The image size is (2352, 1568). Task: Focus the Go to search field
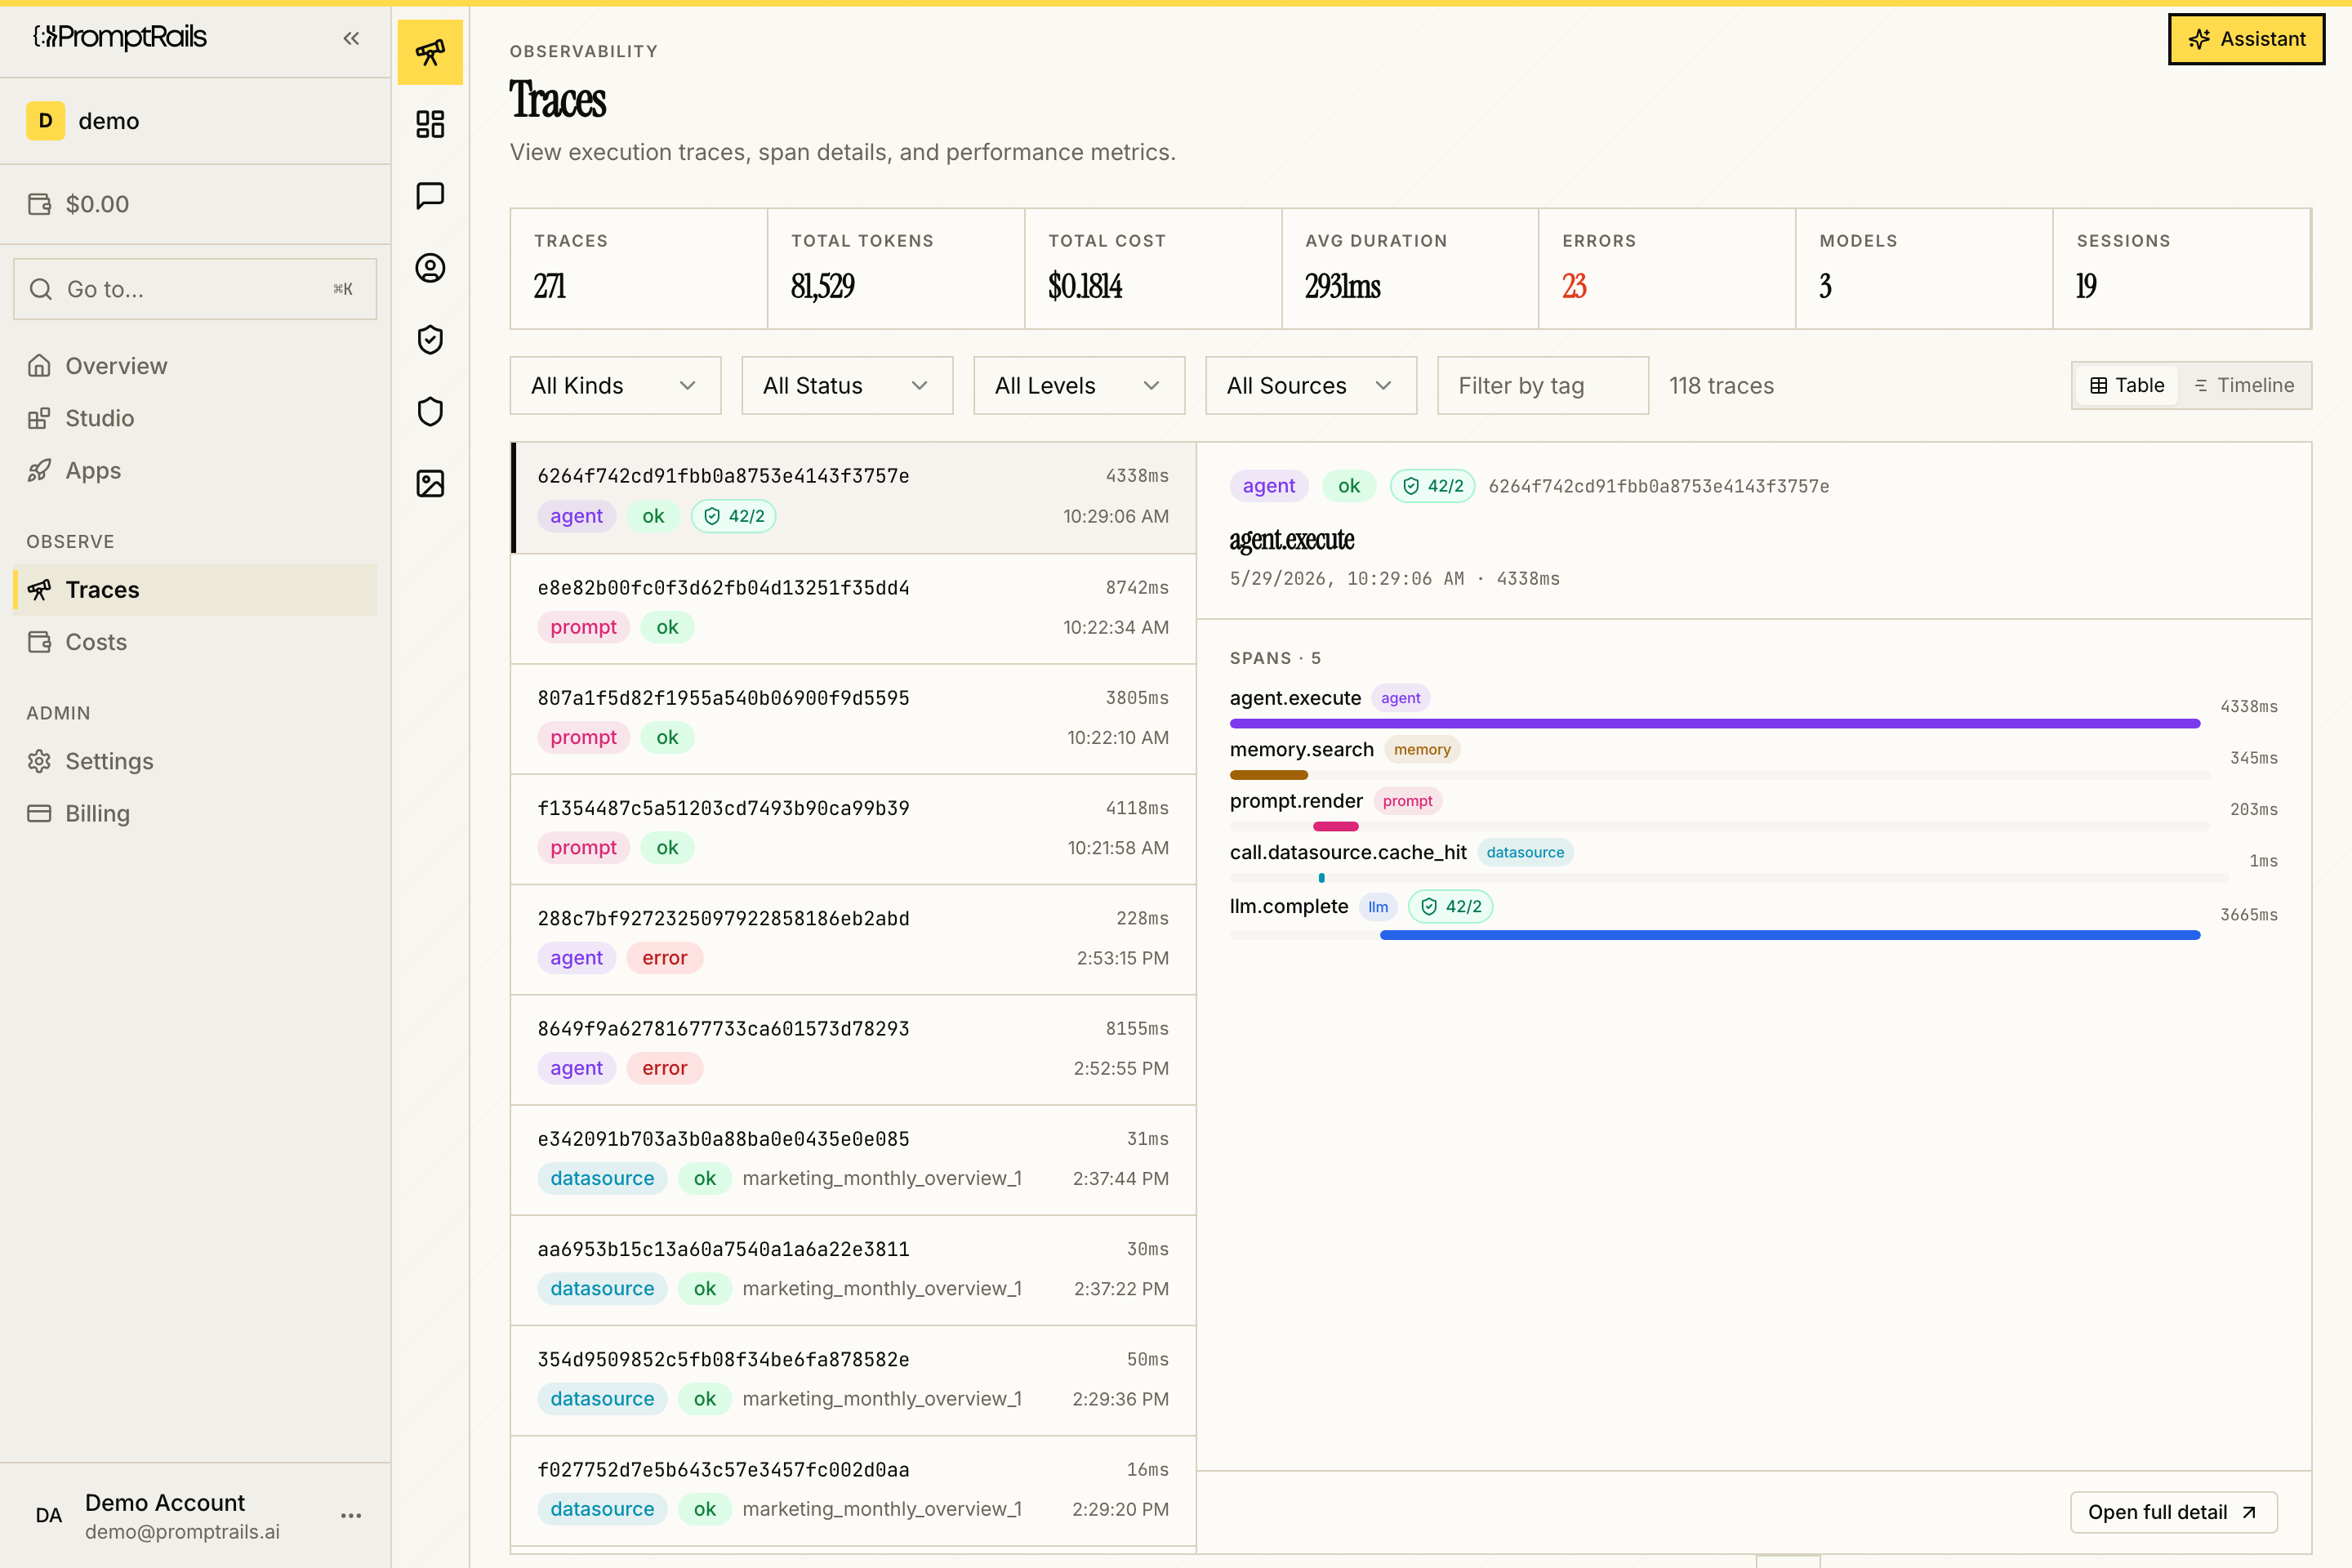pos(195,289)
